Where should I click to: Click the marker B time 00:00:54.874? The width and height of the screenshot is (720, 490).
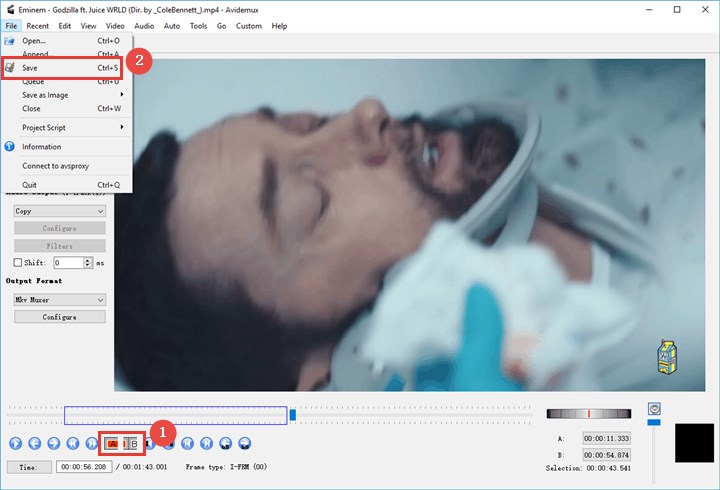(x=606, y=455)
